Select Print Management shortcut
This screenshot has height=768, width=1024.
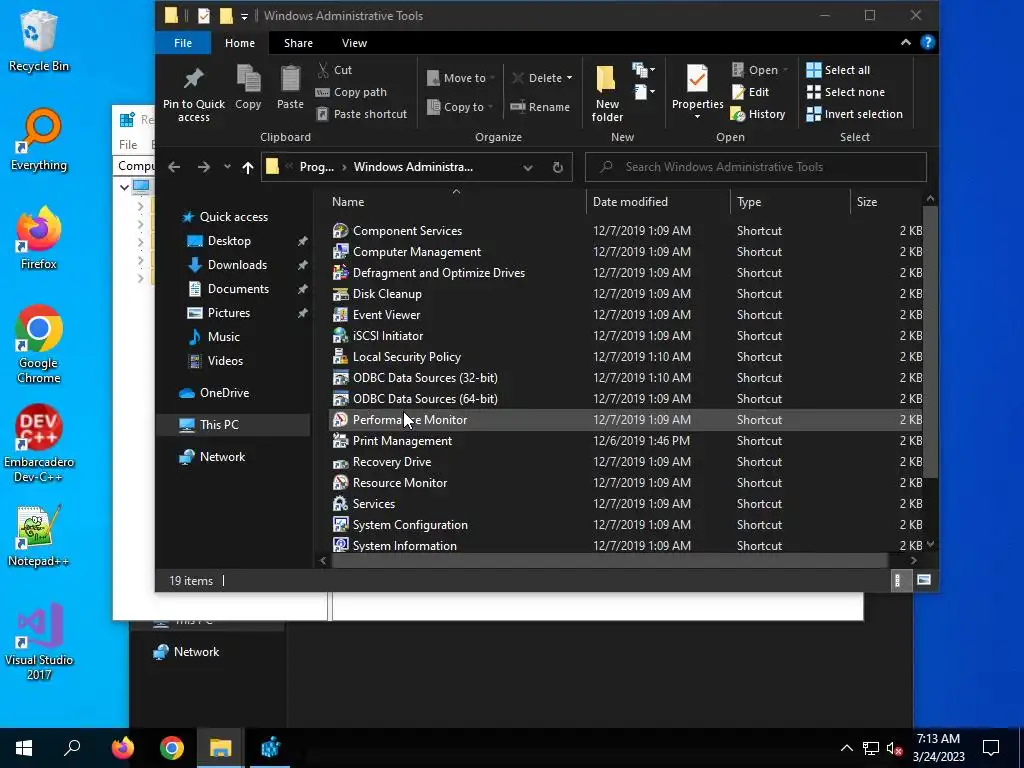coord(626,441)
